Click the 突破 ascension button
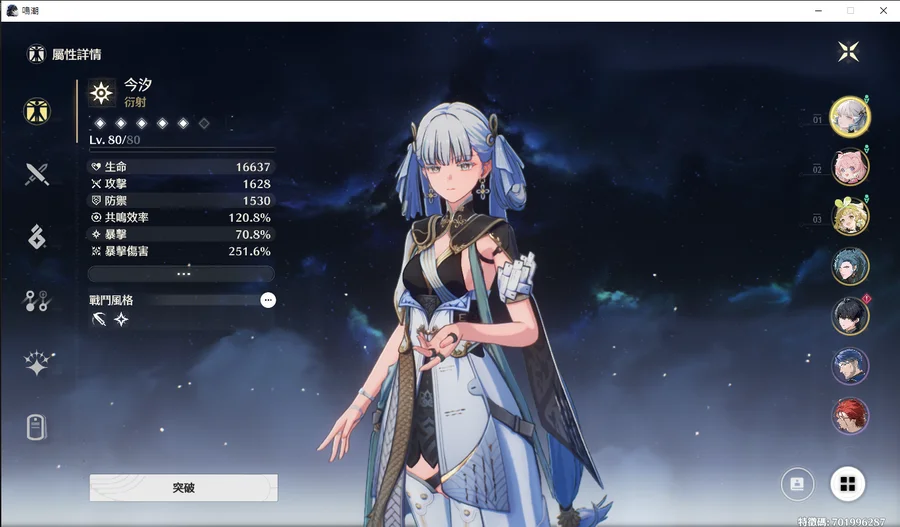This screenshot has height=527, width=900. 184,487
